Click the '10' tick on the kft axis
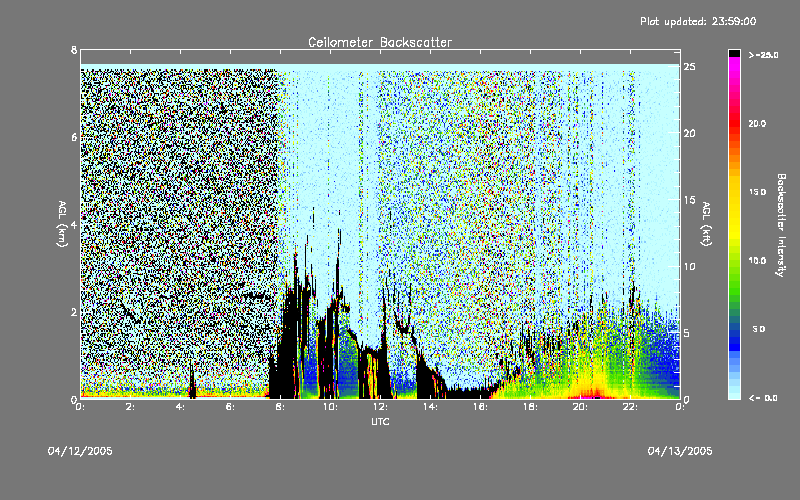 click(689, 266)
